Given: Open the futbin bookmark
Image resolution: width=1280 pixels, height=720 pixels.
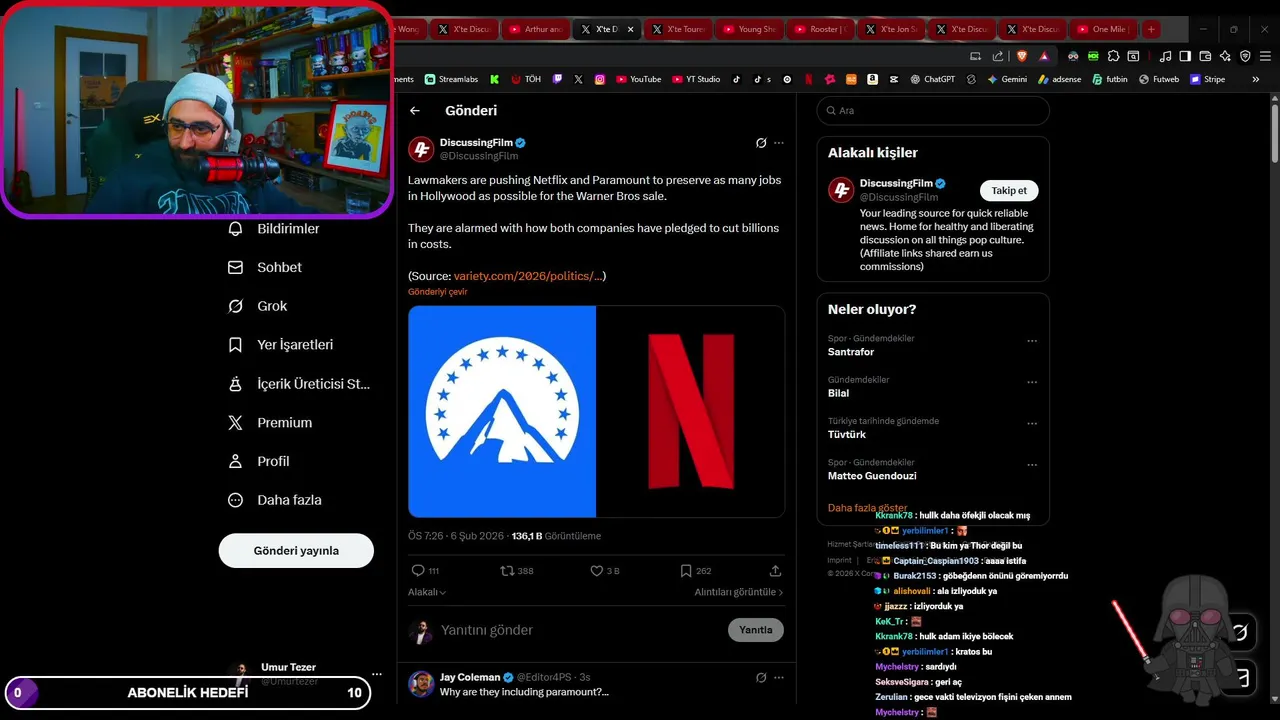Looking at the screenshot, I should (x=1110, y=79).
